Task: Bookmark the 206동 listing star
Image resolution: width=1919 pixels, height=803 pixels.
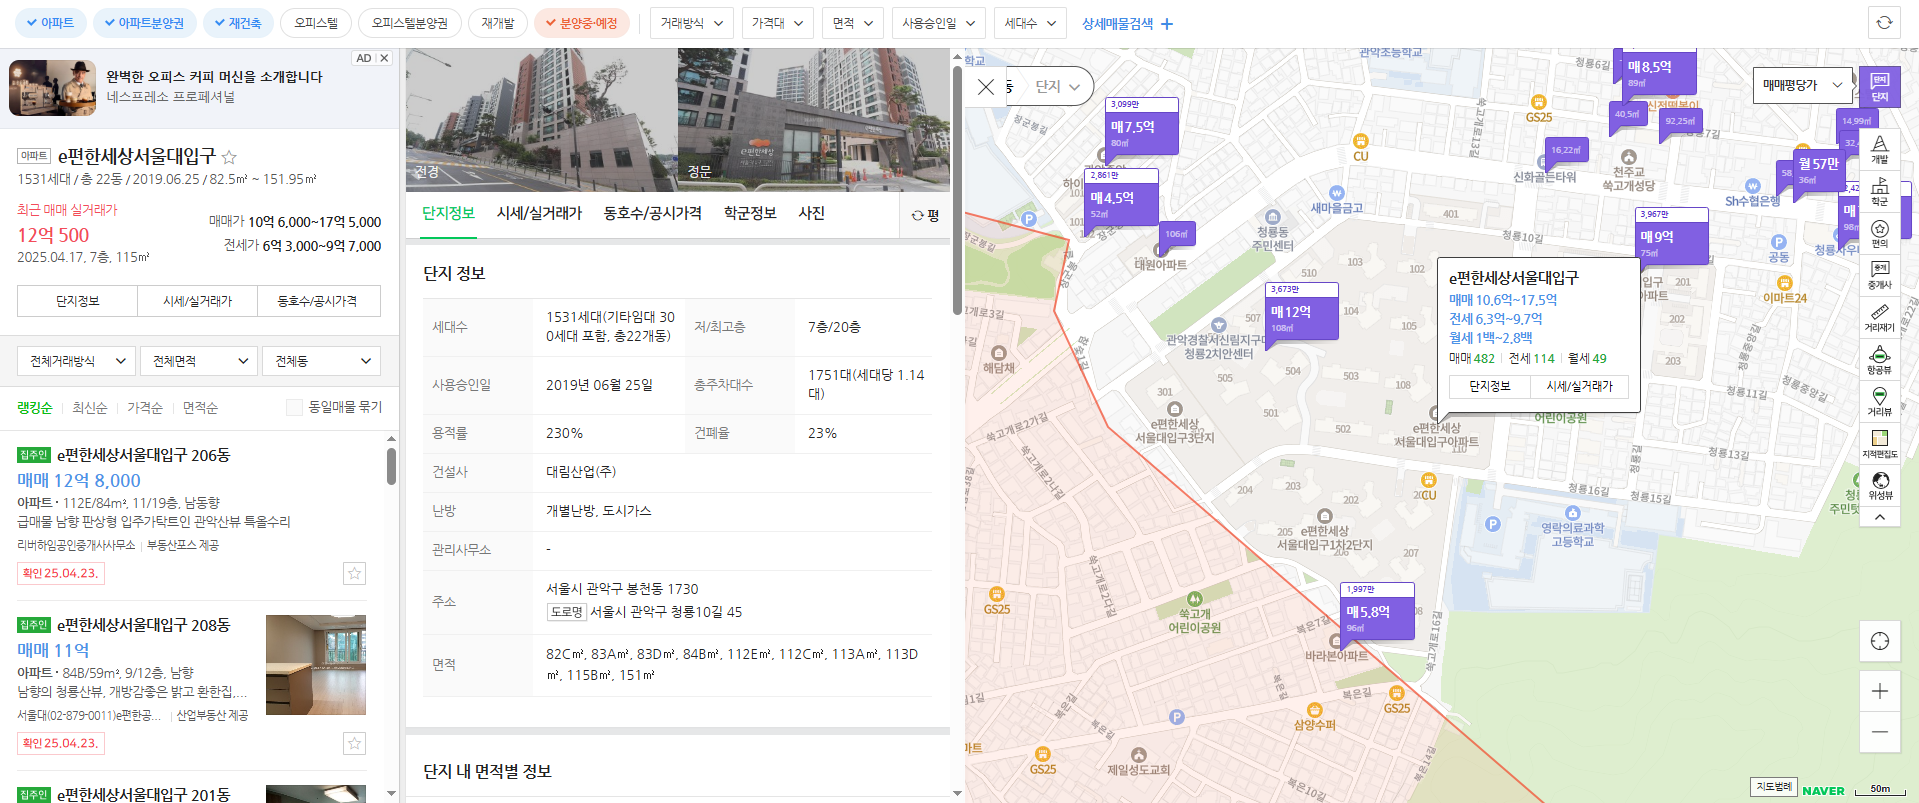Action: [x=354, y=573]
